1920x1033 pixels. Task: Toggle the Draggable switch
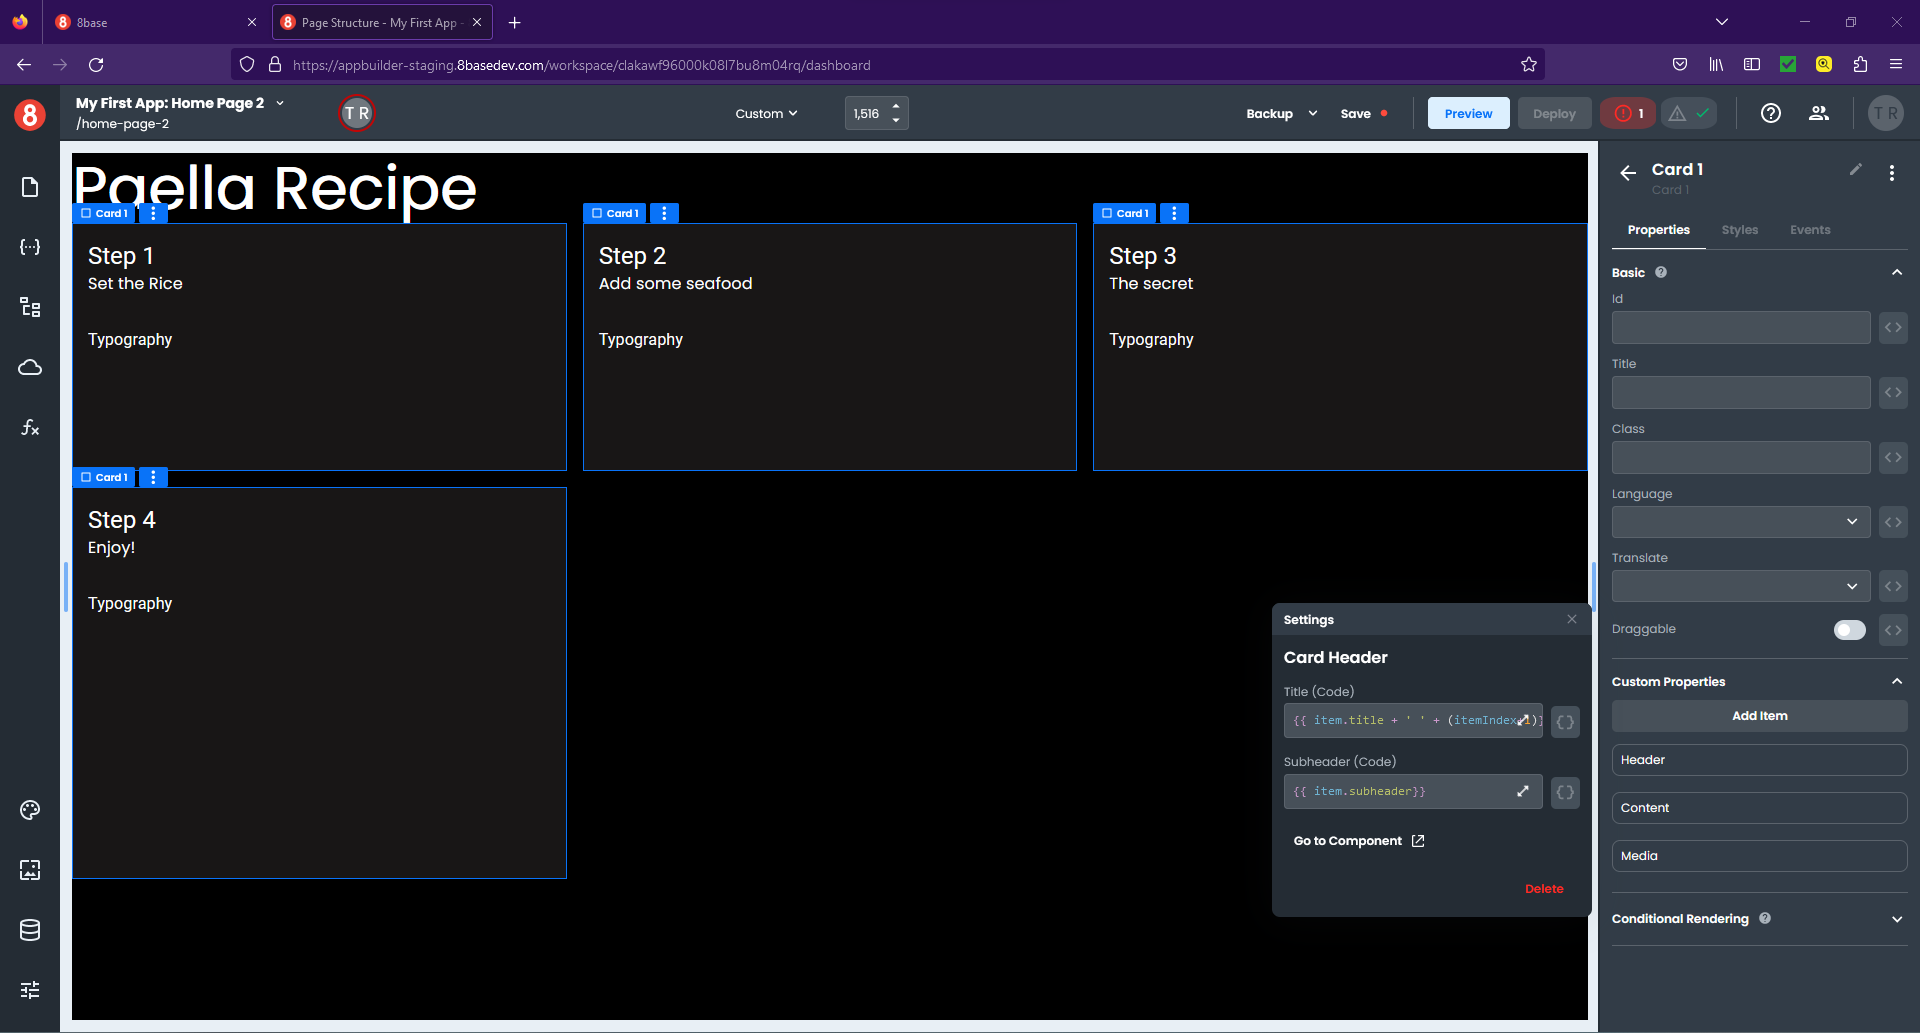pyautogui.click(x=1849, y=630)
